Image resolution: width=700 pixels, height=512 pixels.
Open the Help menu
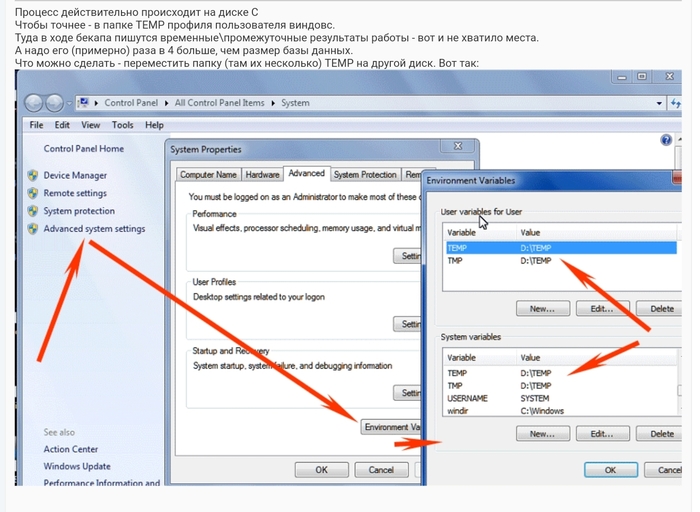(154, 125)
